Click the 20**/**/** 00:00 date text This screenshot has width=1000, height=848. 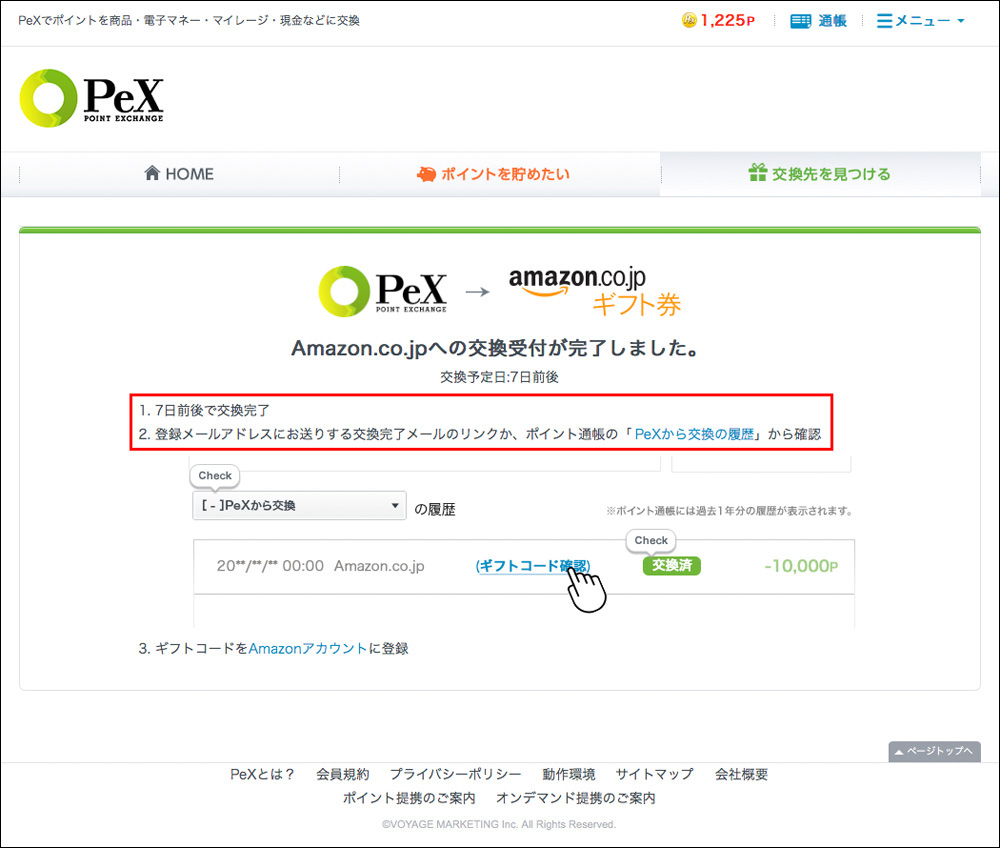(270, 566)
